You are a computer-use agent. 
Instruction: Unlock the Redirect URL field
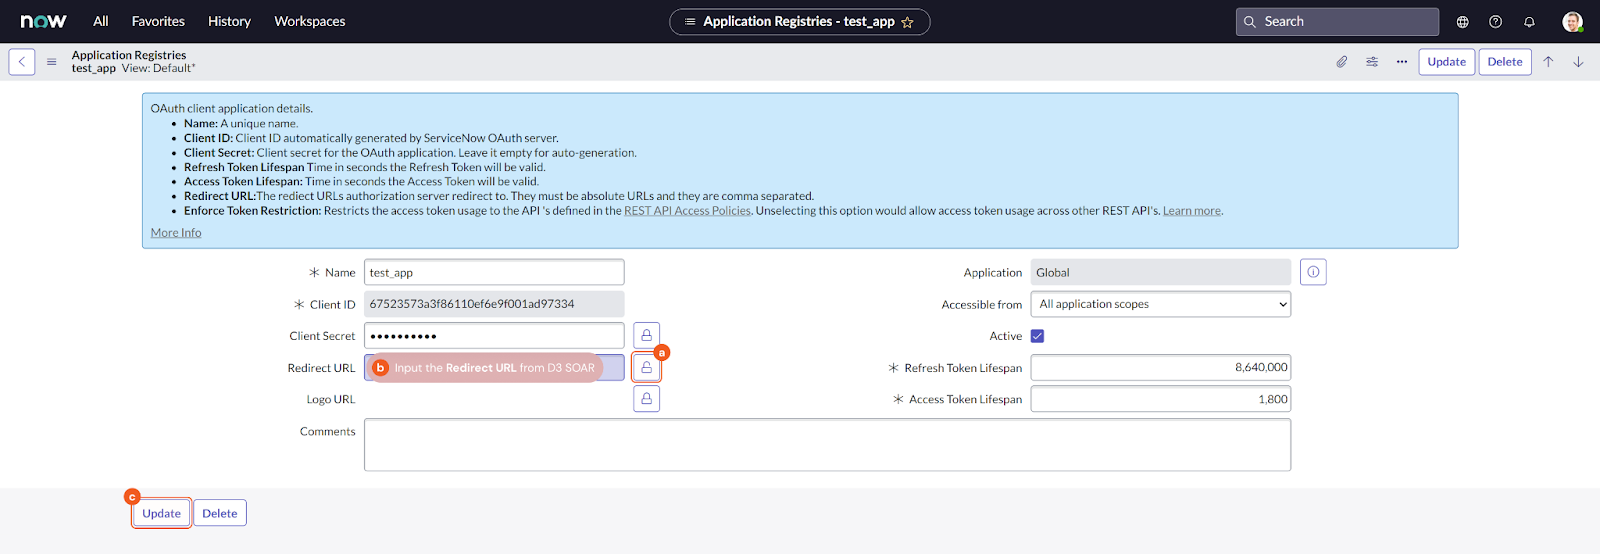(646, 368)
